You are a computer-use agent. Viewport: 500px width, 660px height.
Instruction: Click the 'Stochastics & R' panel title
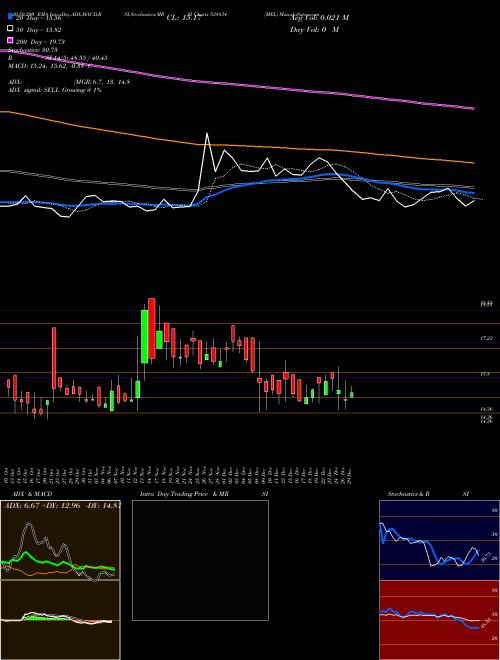(x=408, y=494)
